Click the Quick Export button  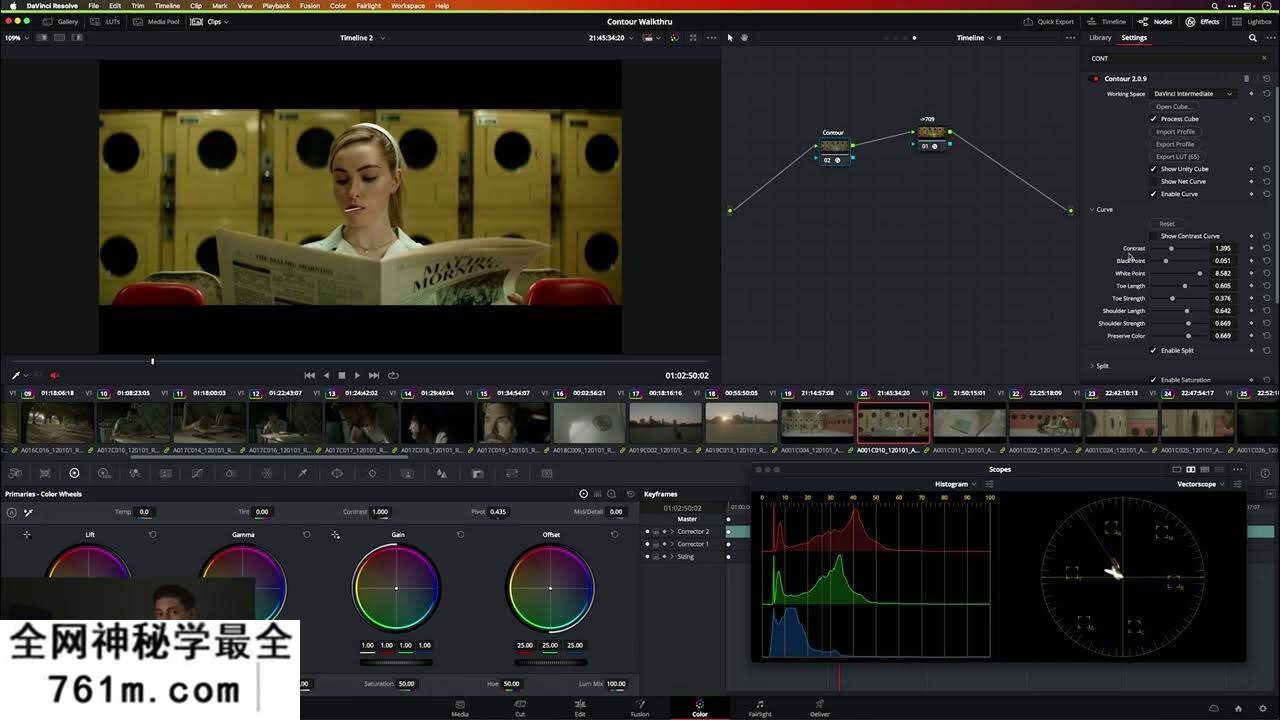pos(1049,21)
